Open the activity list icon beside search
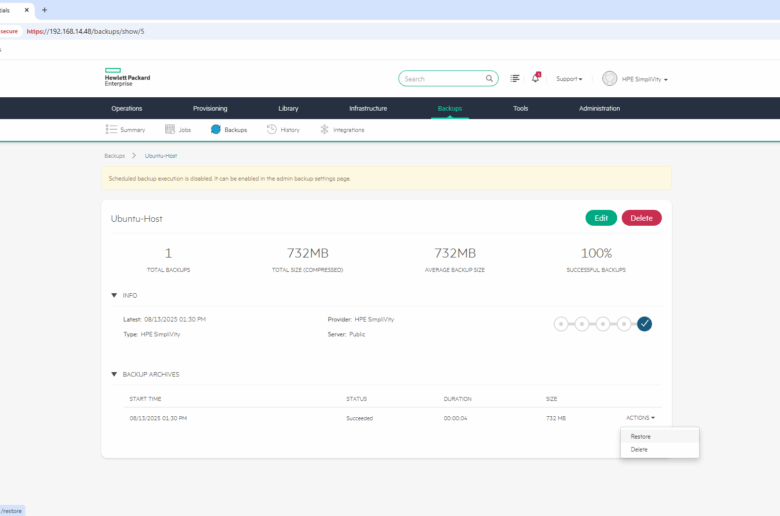The width and height of the screenshot is (780, 516). (515, 78)
